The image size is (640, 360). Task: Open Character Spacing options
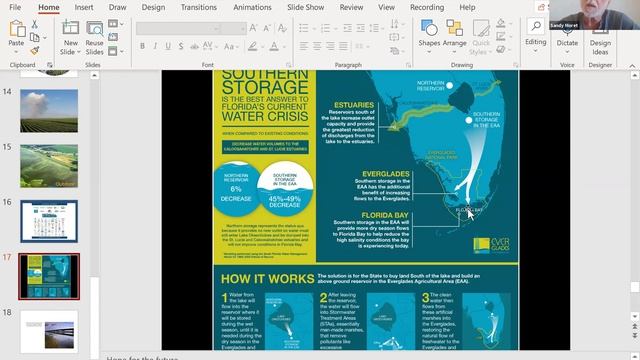click(209, 46)
